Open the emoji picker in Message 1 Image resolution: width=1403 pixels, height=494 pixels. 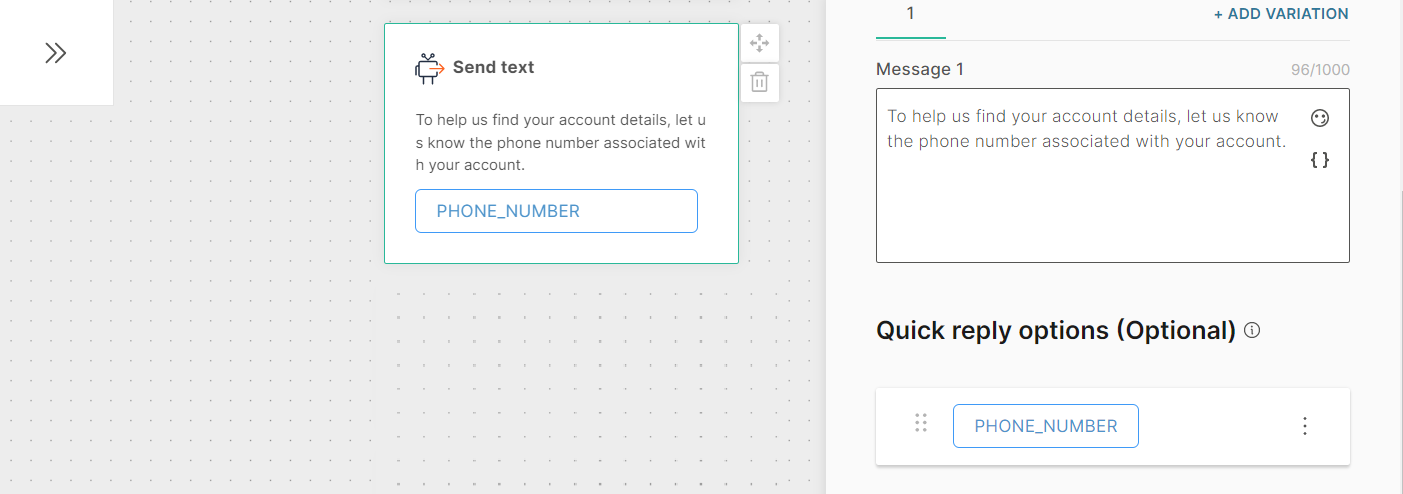[x=1320, y=118]
